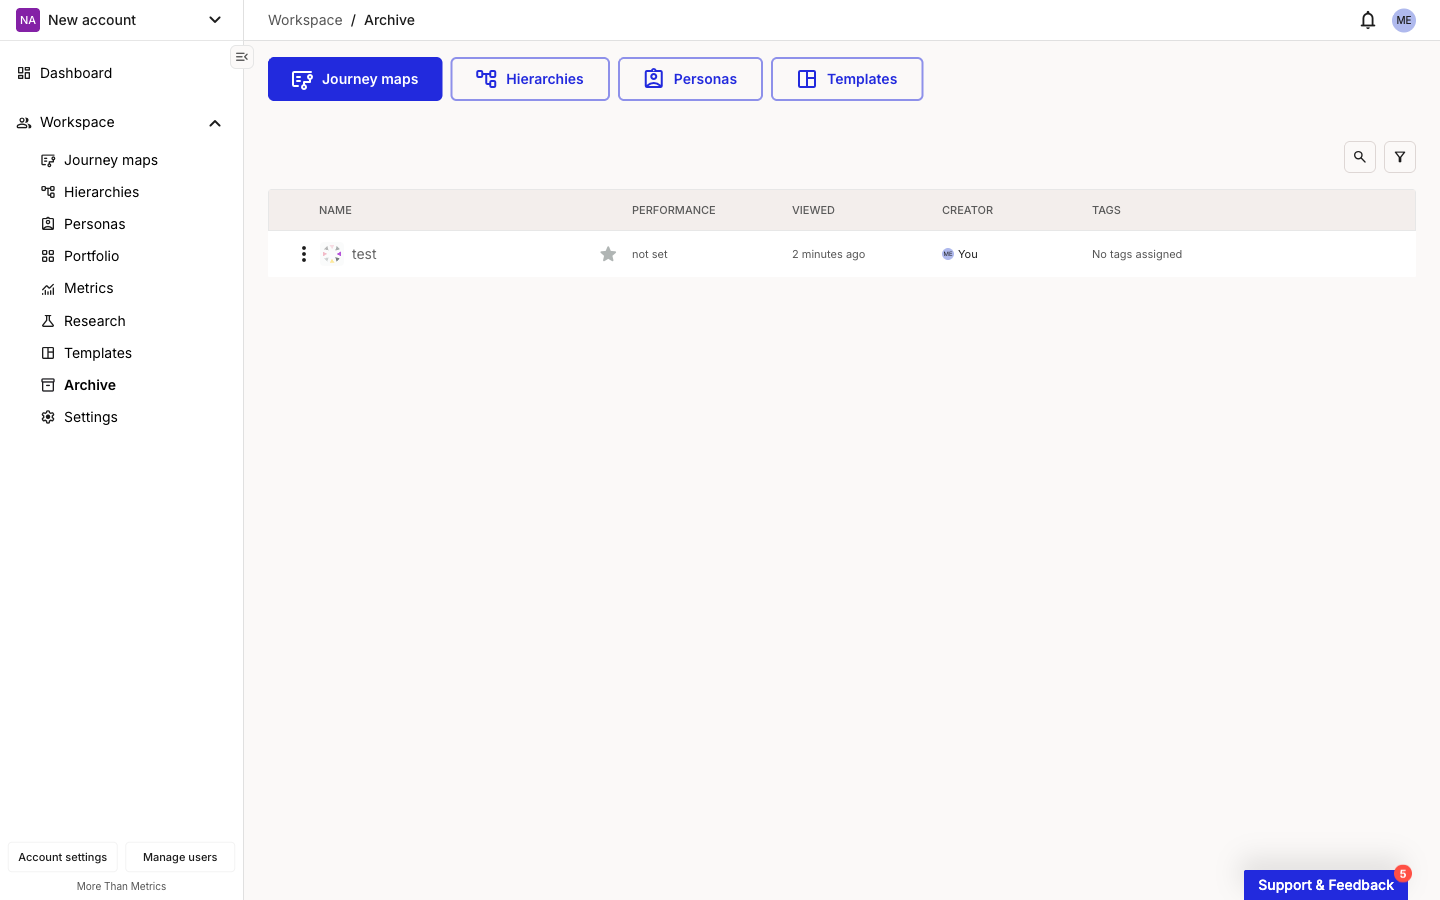Click the 'You' creator cell
The width and height of the screenshot is (1440, 900).
[960, 254]
